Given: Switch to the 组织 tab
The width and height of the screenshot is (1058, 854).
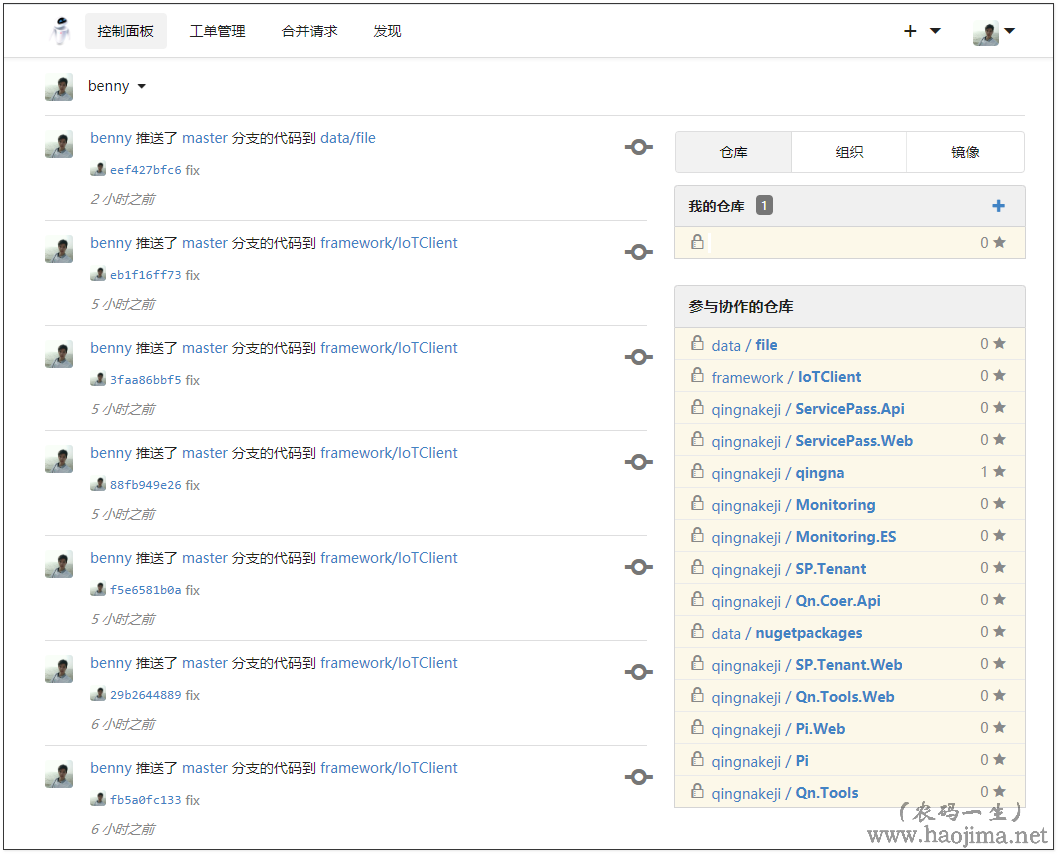Looking at the screenshot, I should pos(849,152).
